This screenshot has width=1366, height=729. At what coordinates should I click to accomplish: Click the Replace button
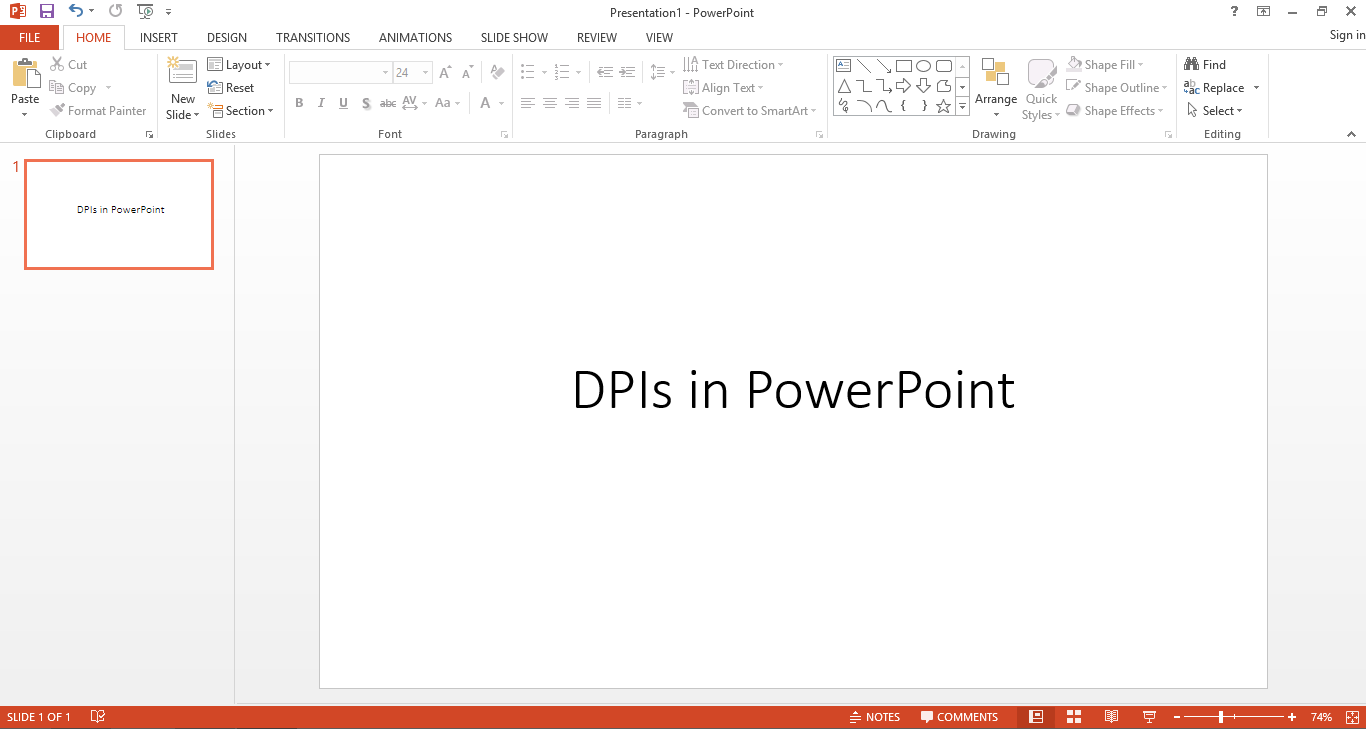(1213, 88)
